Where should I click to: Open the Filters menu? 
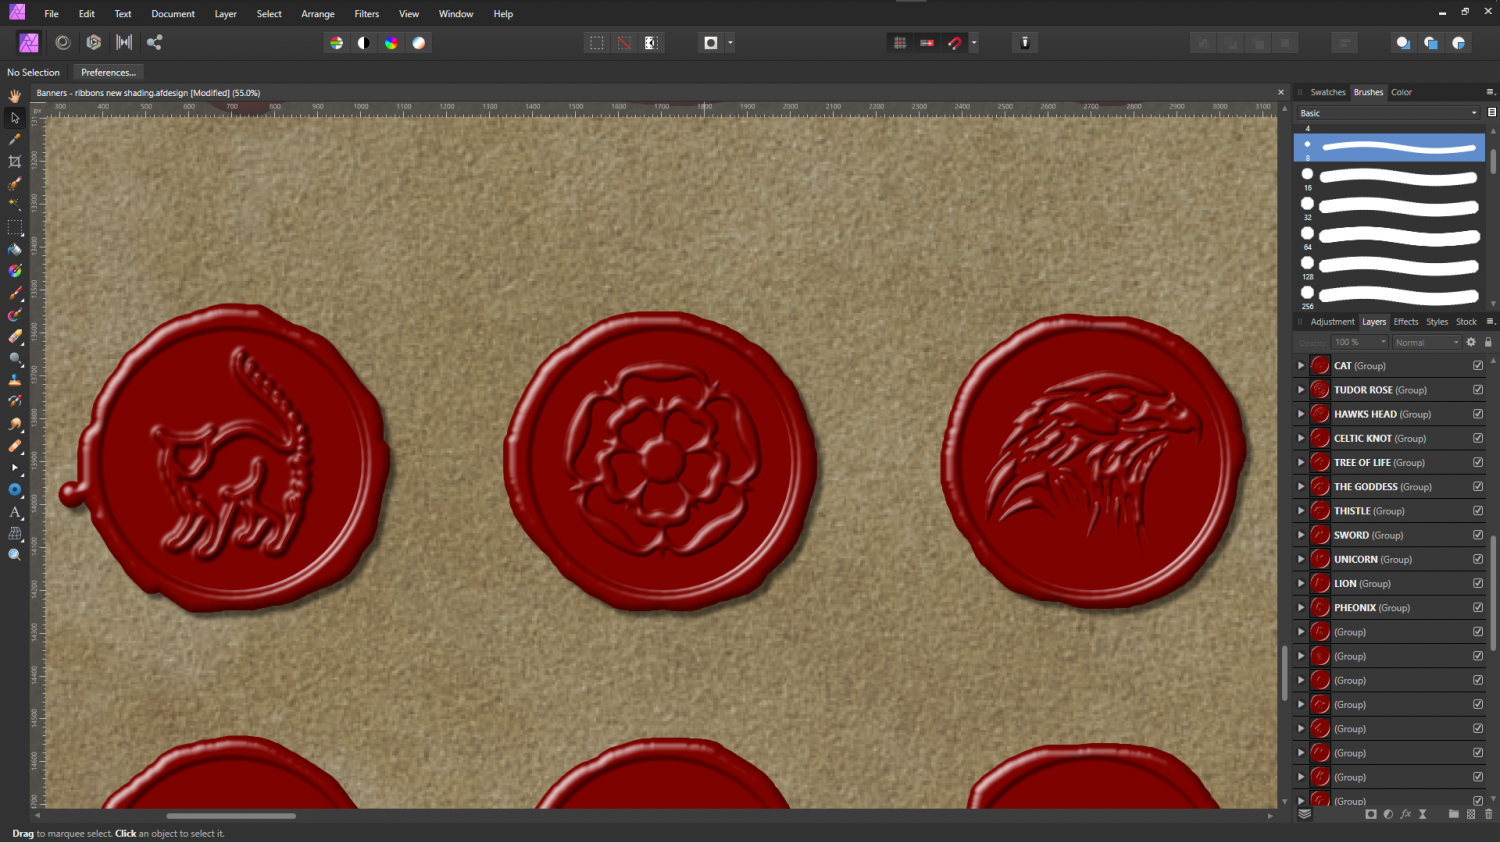(x=367, y=14)
